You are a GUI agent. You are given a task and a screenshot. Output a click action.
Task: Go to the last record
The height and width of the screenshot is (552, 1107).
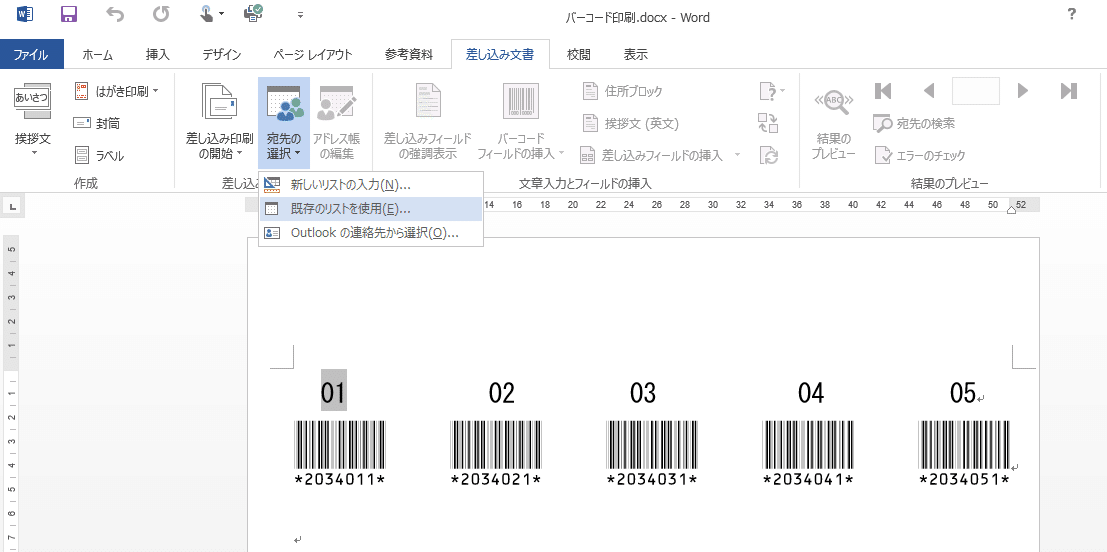[x=1069, y=91]
